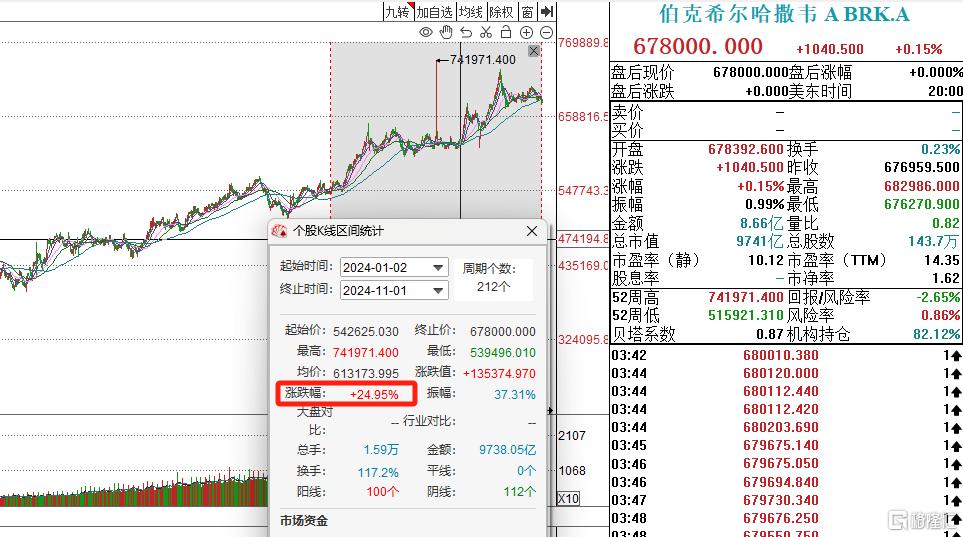Click the 昨收 value 676959.500
The image size is (963, 537).
(x=922, y=167)
